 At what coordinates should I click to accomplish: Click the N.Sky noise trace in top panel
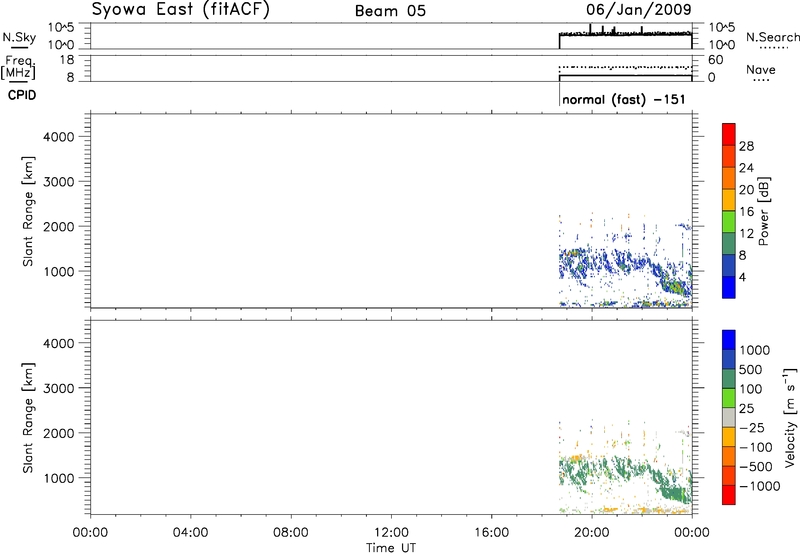click(x=626, y=34)
